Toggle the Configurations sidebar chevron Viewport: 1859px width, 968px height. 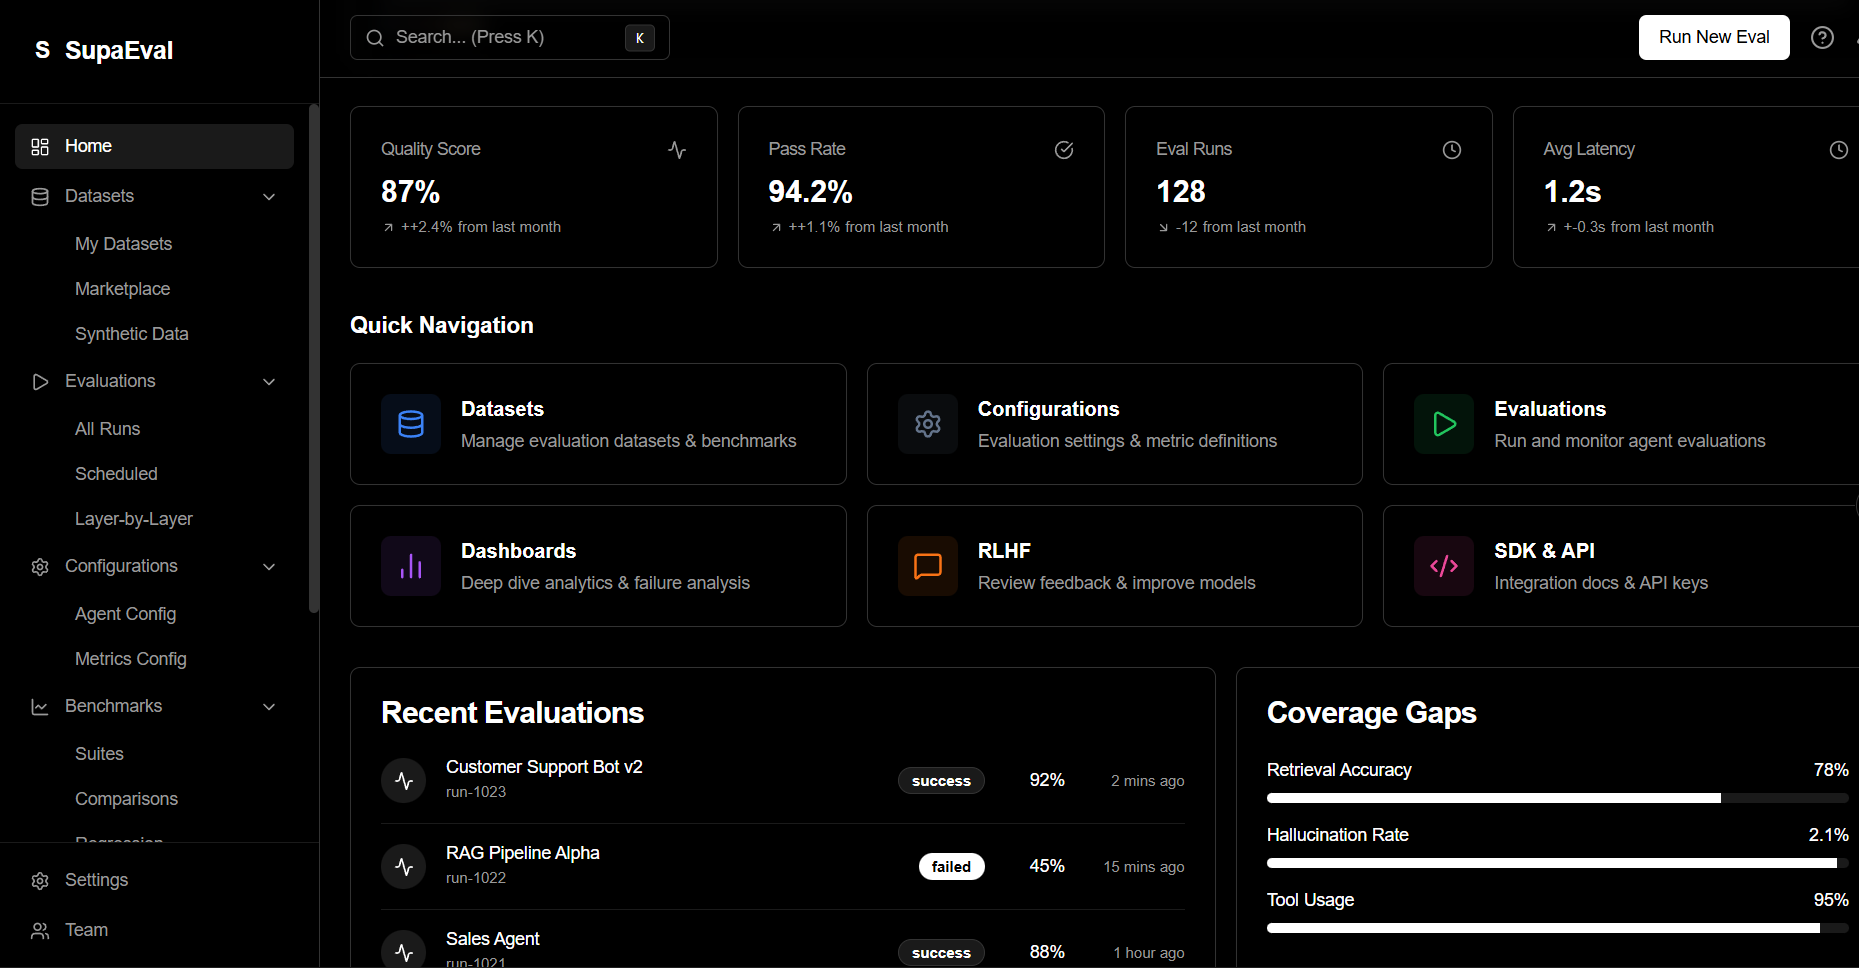click(269, 567)
